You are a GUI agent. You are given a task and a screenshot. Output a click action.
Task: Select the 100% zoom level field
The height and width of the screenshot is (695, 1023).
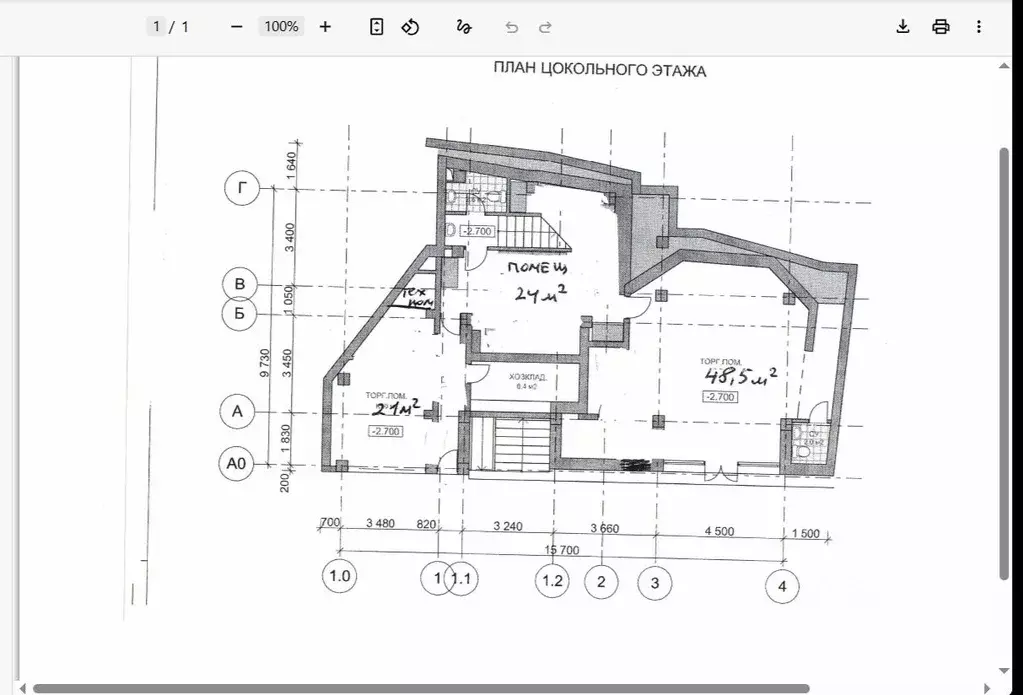pos(281,27)
